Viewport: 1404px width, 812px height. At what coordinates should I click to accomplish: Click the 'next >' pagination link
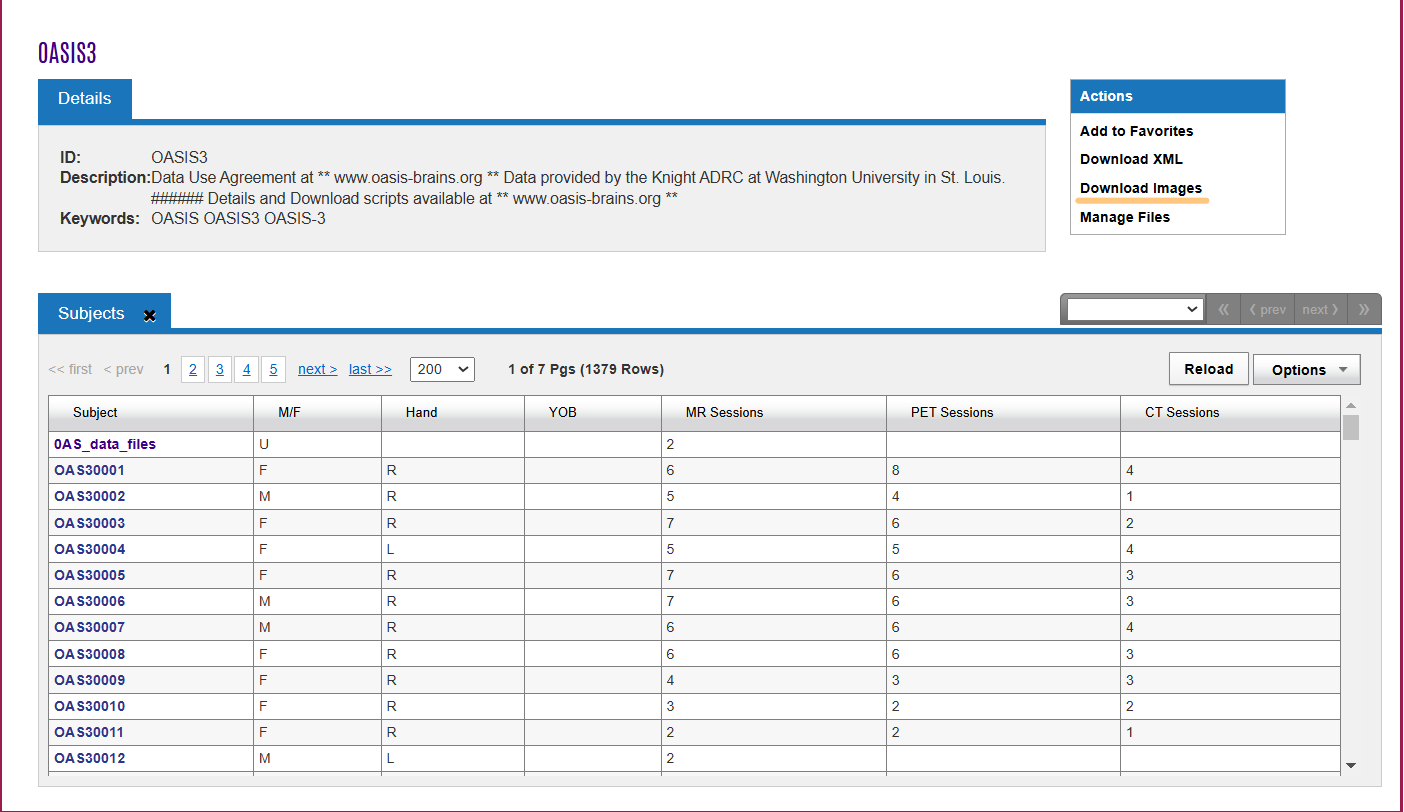click(x=318, y=369)
